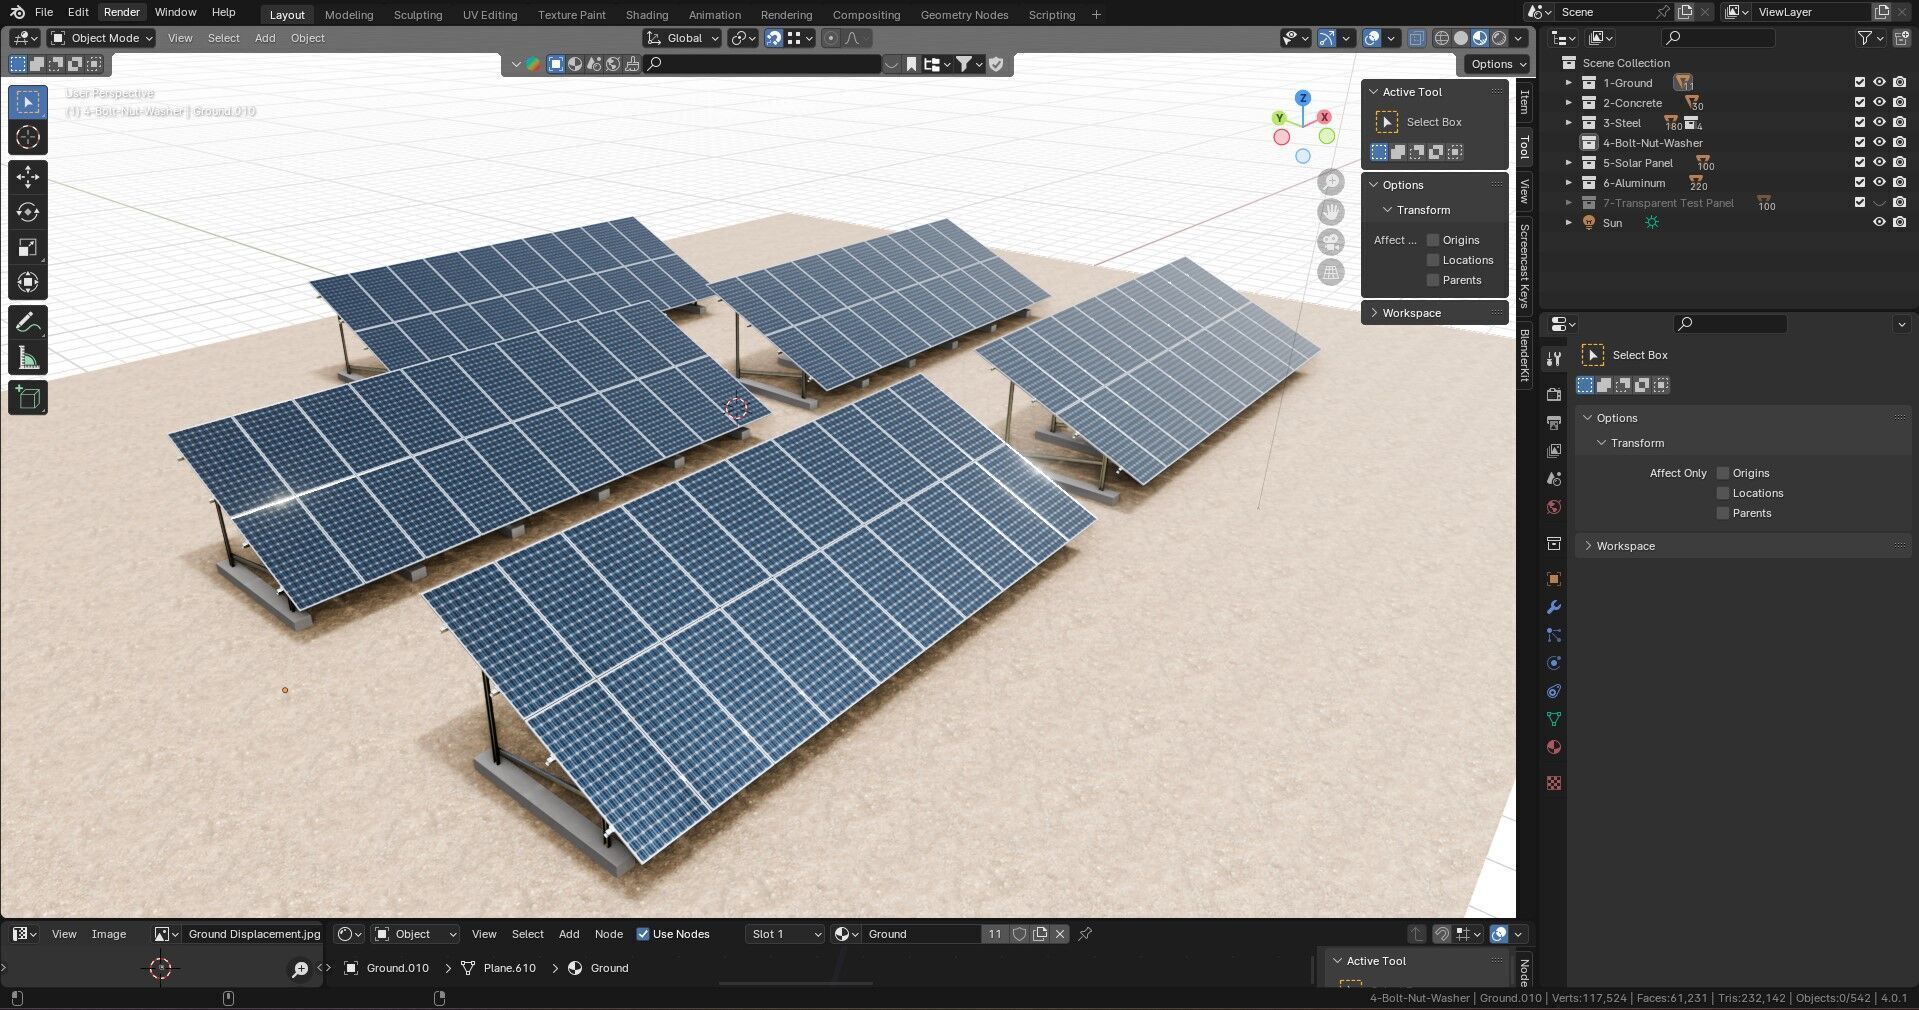
Task: Toggle Use Nodes checkbox
Action: (643, 934)
